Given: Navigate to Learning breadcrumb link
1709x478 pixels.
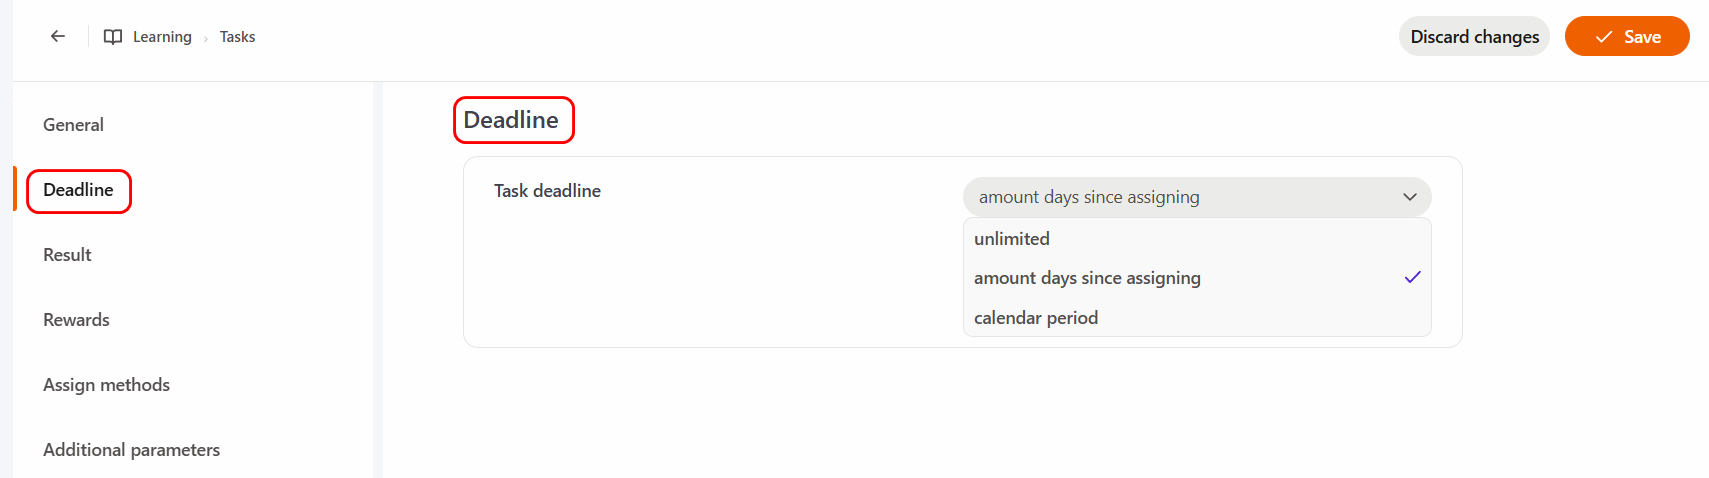Looking at the screenshot, I should pyautogui.click(x=162, y=37).
